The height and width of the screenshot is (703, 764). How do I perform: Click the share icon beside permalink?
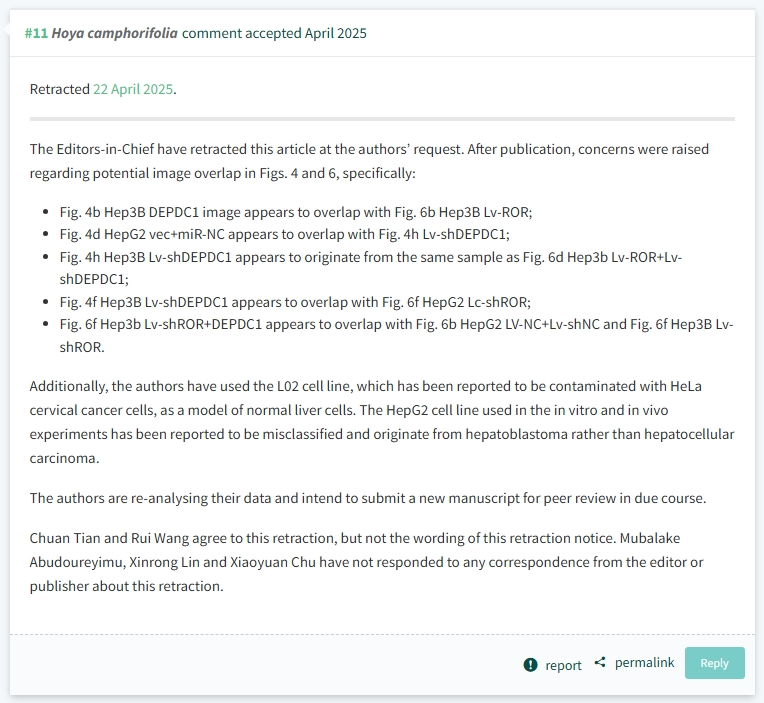click(x=600, y=663)
